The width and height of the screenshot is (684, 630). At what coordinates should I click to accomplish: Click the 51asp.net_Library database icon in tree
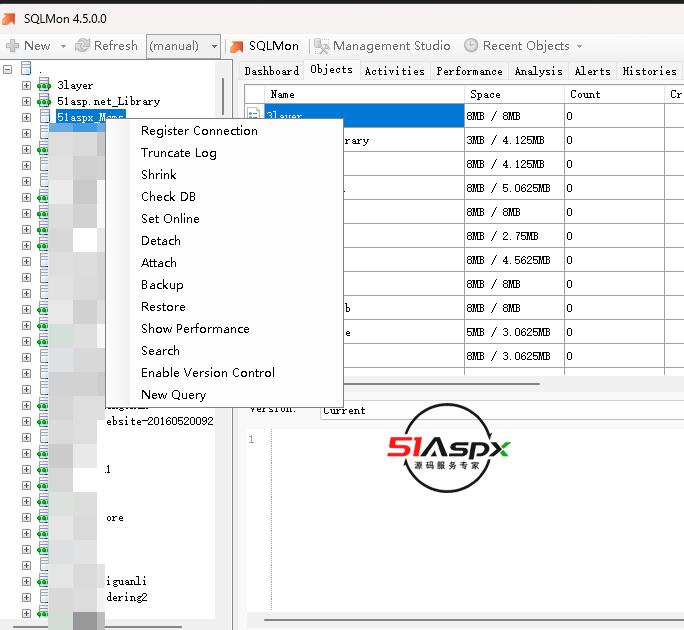tap(44, 102)
